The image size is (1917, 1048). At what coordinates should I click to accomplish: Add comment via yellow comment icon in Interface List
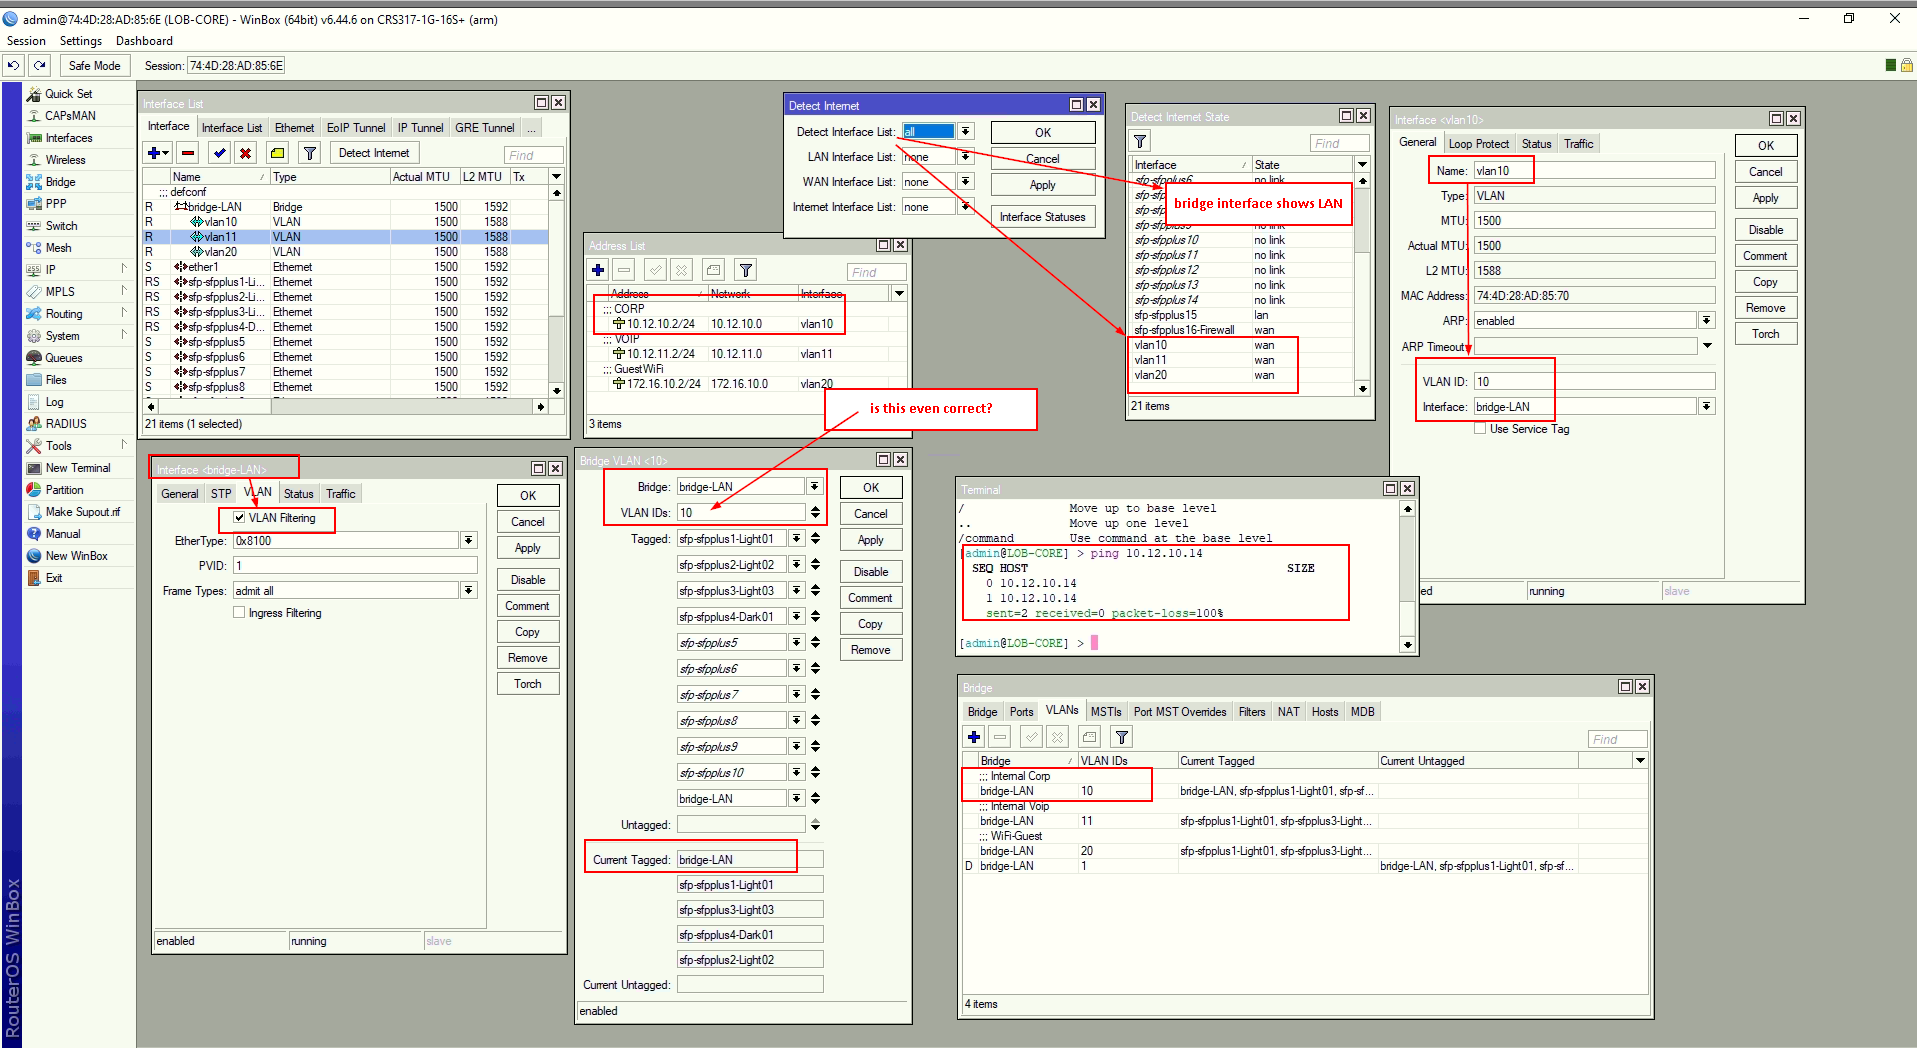coord(278,152)
